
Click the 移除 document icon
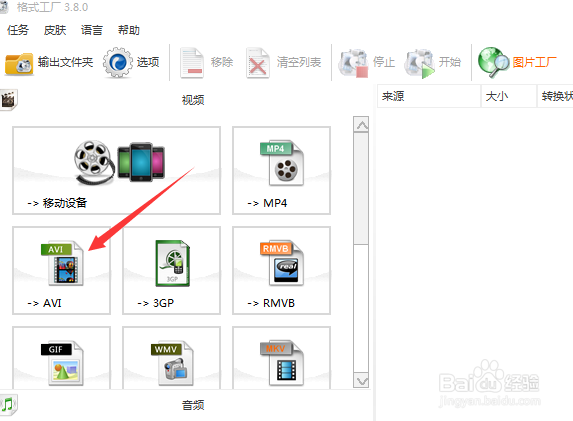[x=191, y=63]
